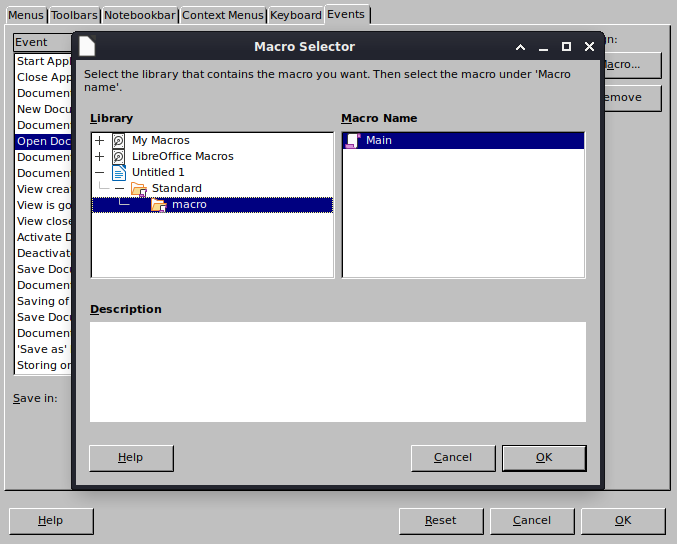Expand the My Macros tree node
Screen dimensions: 677x544
coord(100,141)
